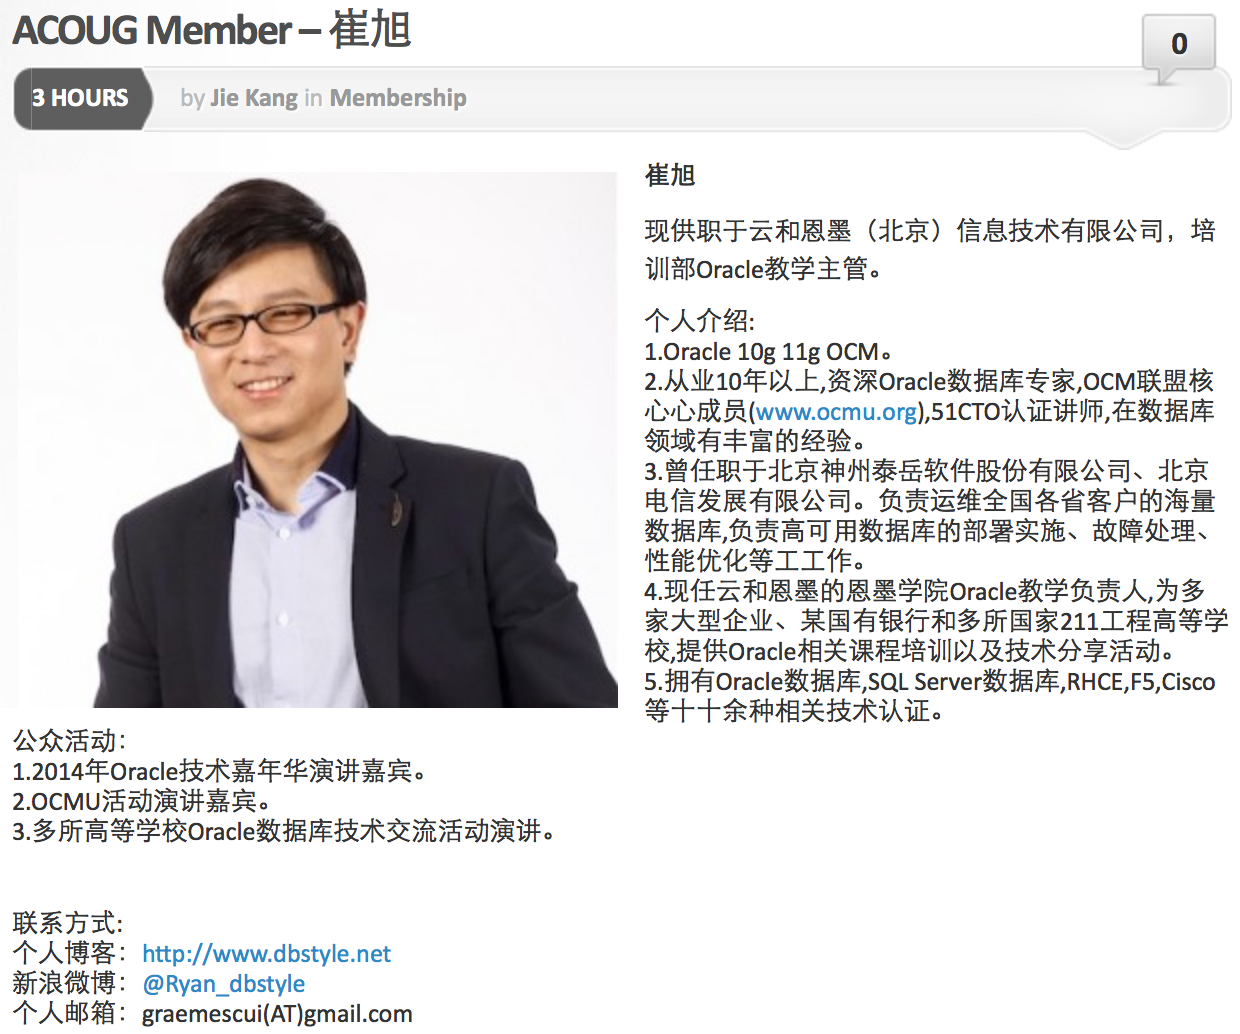Click the graemescui(AT)gmail.com email text

point(277,1013)
